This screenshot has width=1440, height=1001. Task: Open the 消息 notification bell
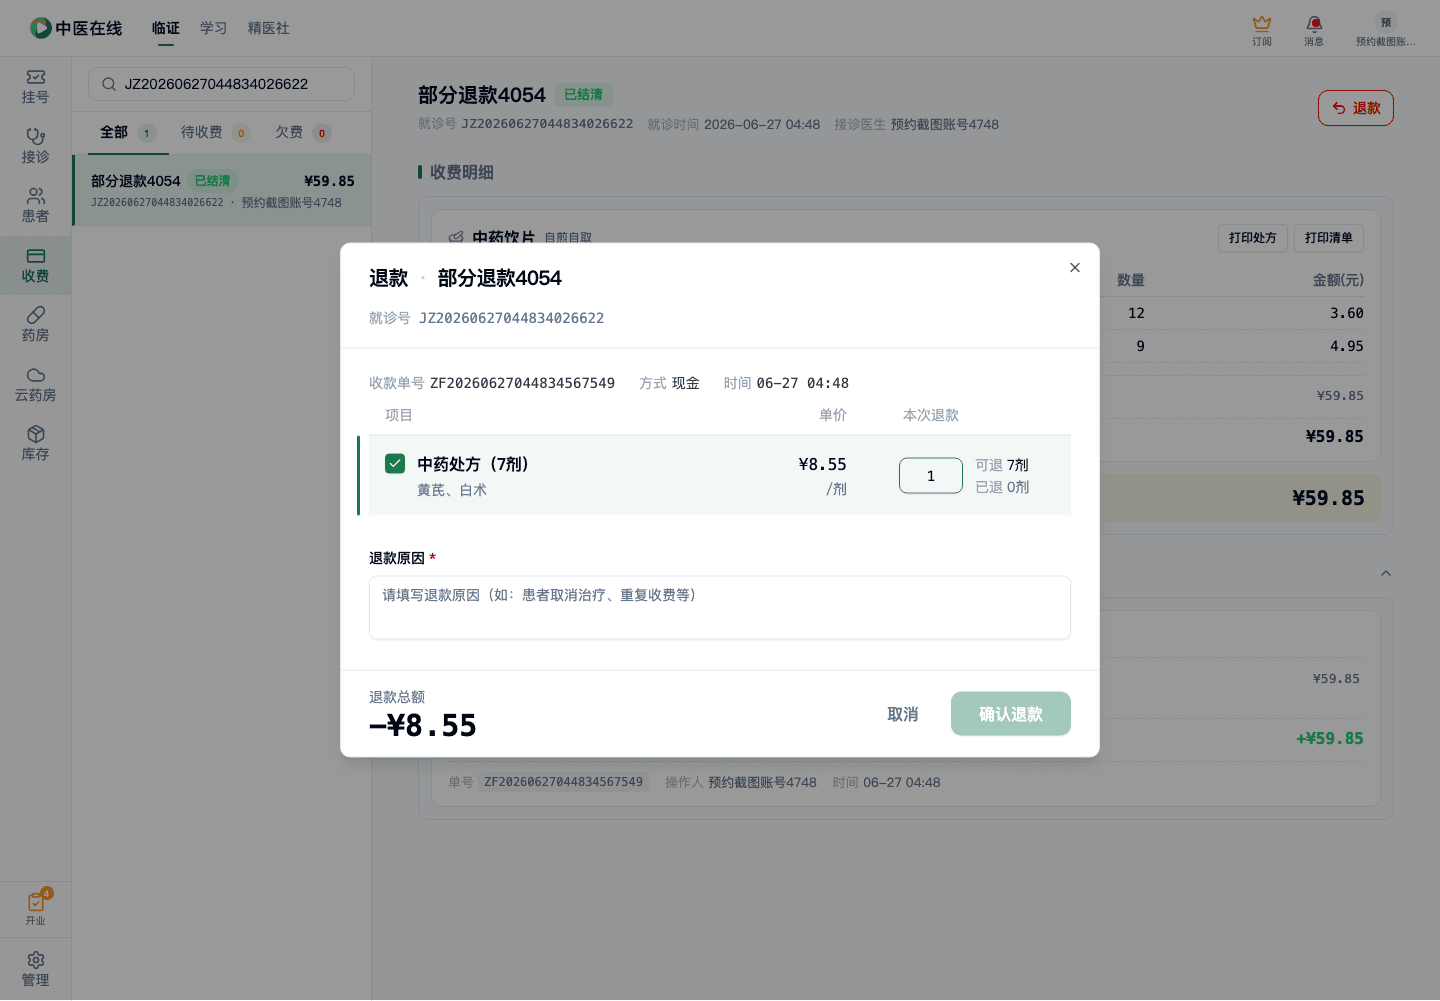pyautogui.click(x=1314, y=23)
